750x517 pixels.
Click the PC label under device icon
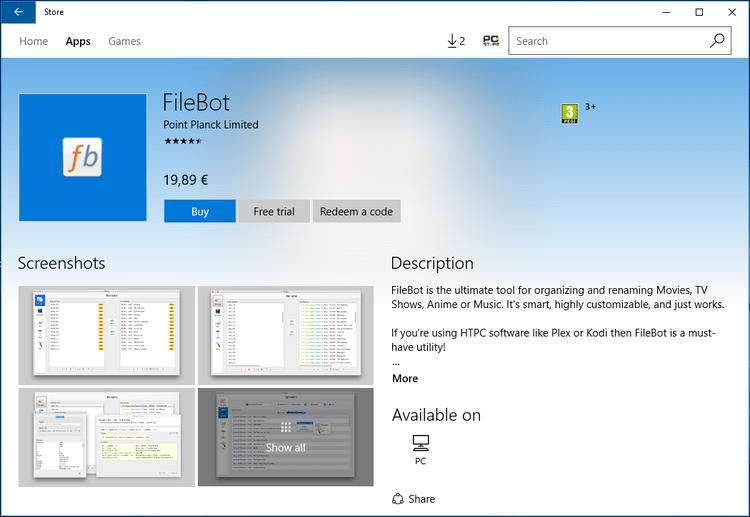click(420, 461)
